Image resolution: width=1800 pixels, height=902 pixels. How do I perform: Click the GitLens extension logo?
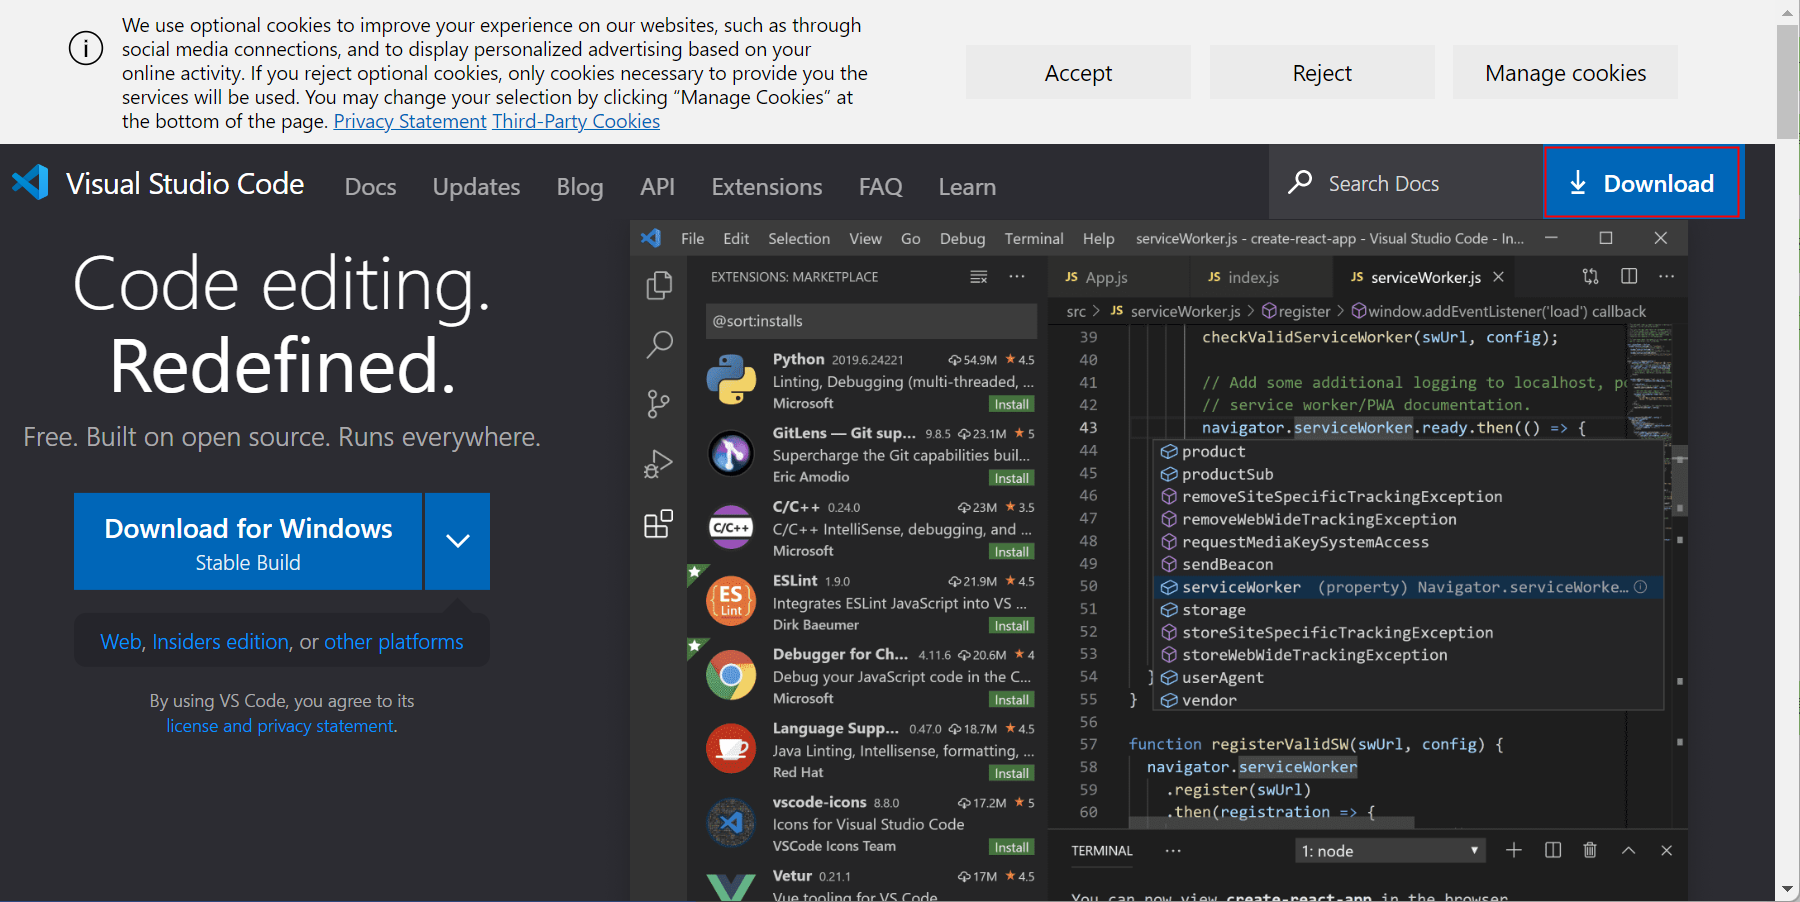click(x=731, y=454)
